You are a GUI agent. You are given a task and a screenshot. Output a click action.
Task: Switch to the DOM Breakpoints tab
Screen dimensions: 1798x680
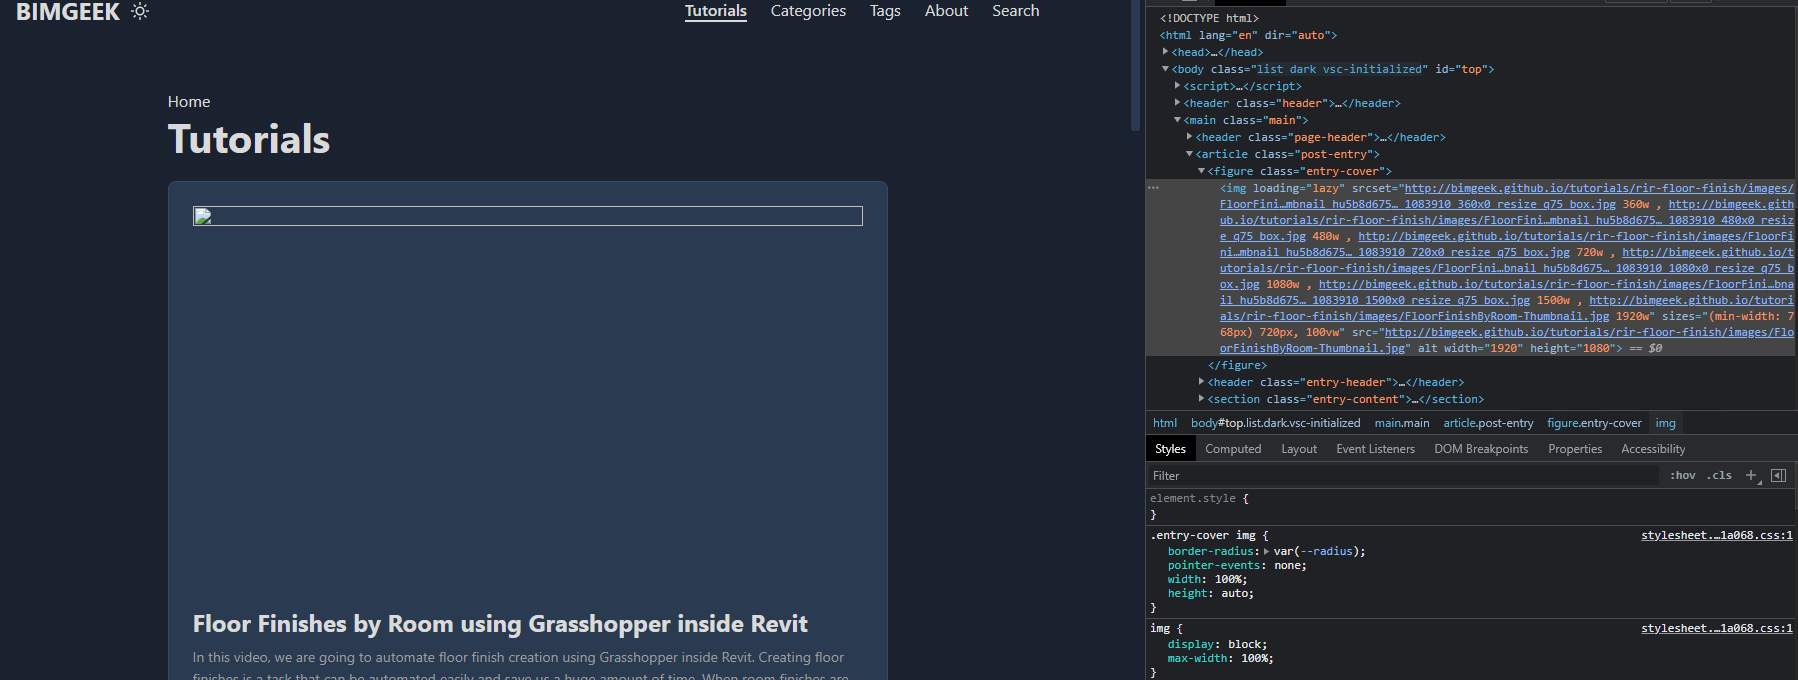[x=1481, y=449]
